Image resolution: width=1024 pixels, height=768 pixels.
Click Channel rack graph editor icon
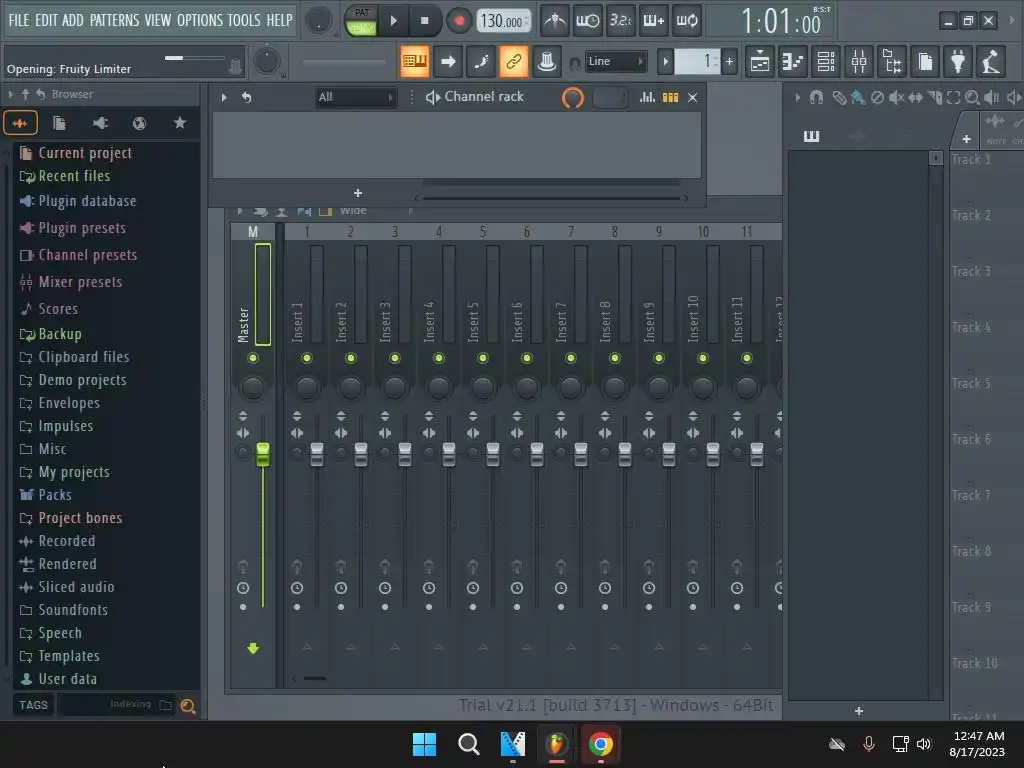click(x=647, y=97)
